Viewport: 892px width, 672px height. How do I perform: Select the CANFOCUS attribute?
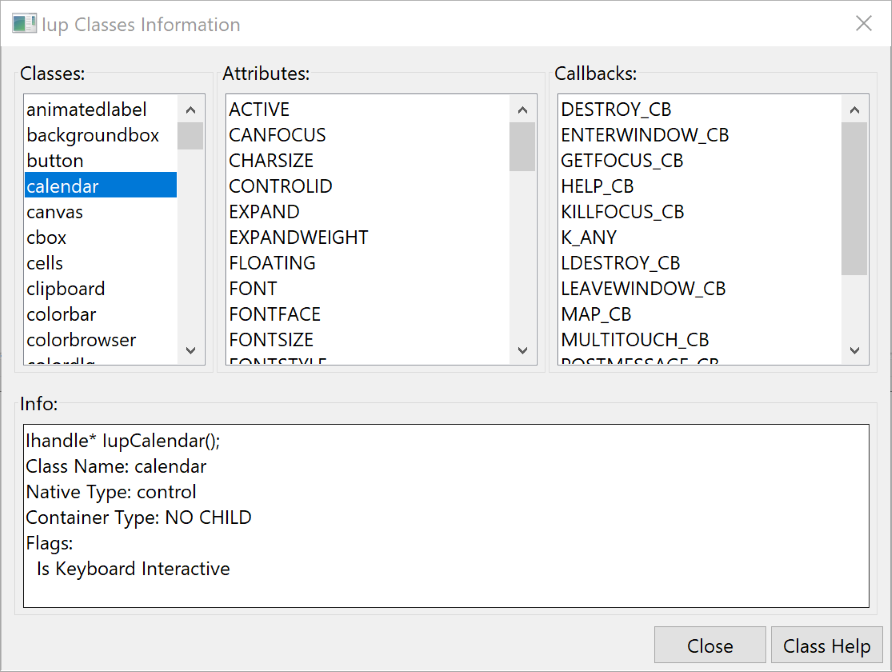[277, 135]
